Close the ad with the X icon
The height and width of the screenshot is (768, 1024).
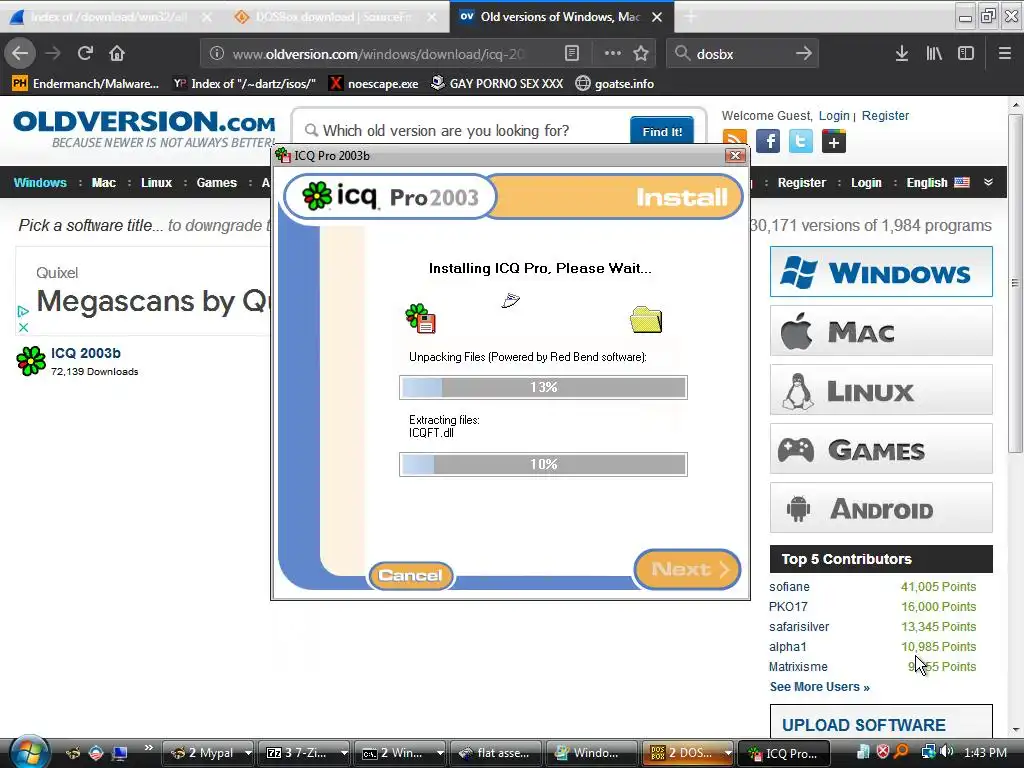(23, 327)
